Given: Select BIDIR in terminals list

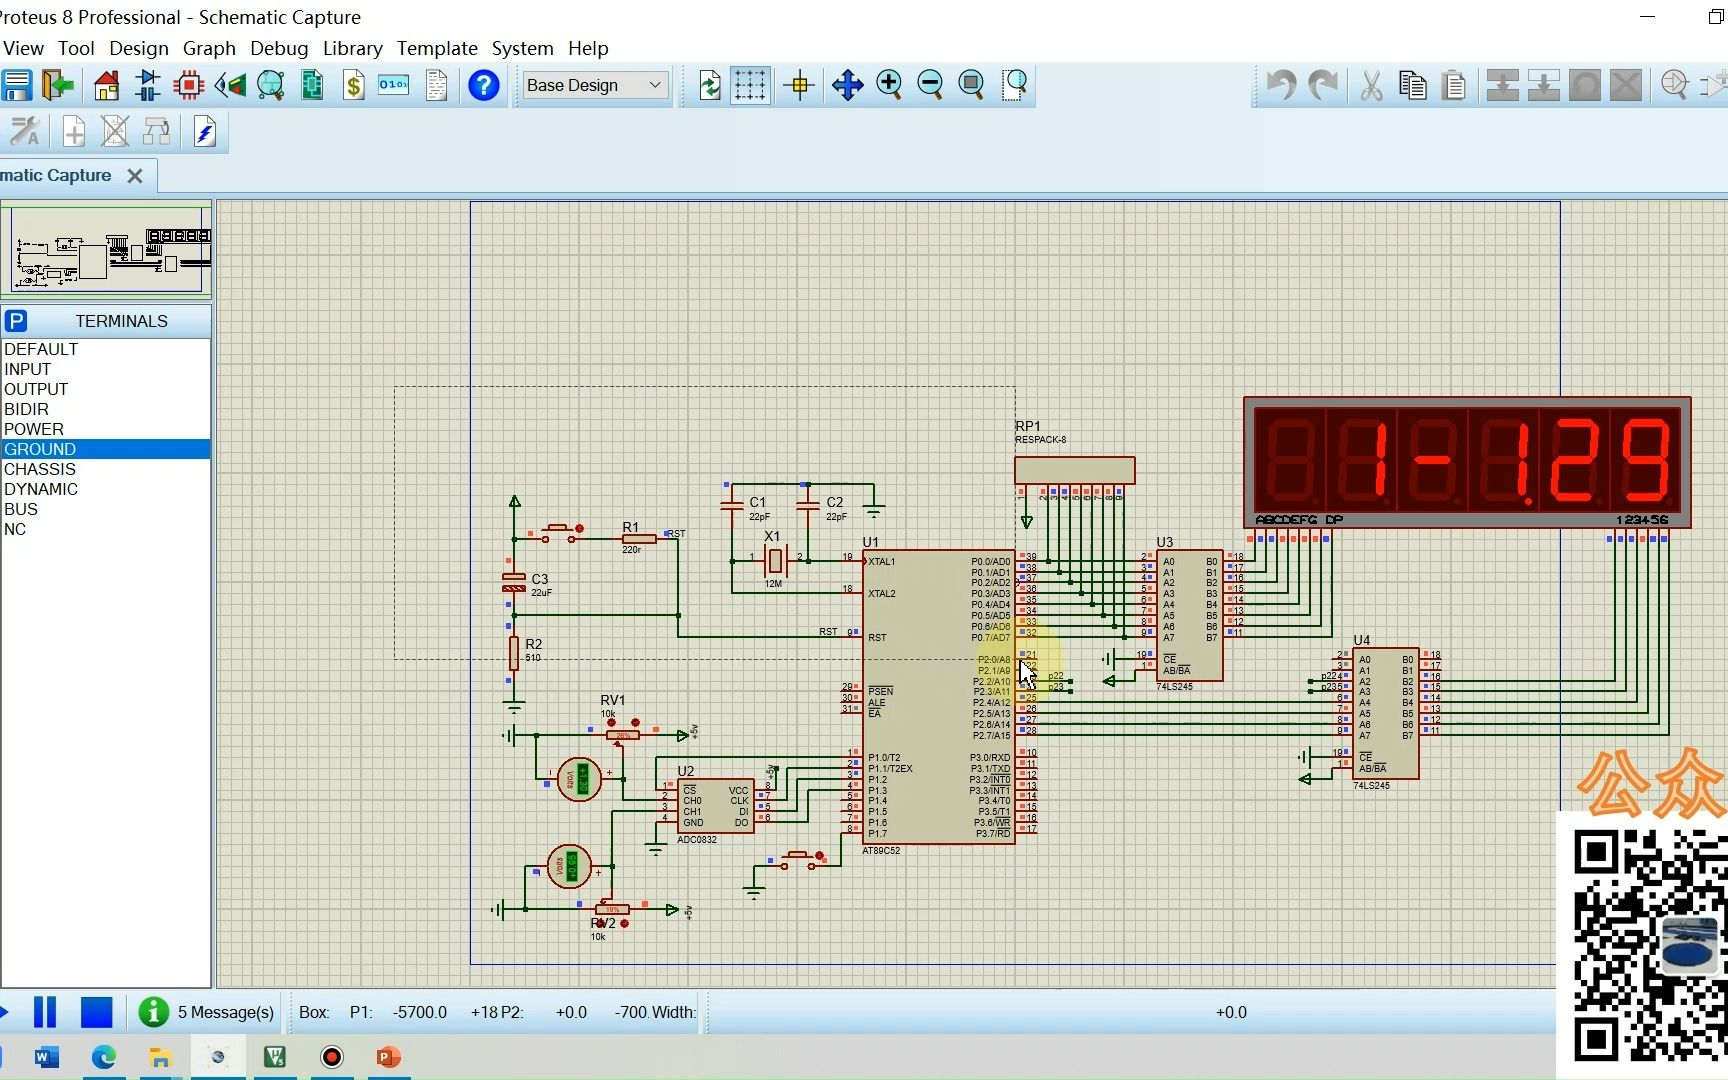Looking at the screenshot, I should point(106,409).
